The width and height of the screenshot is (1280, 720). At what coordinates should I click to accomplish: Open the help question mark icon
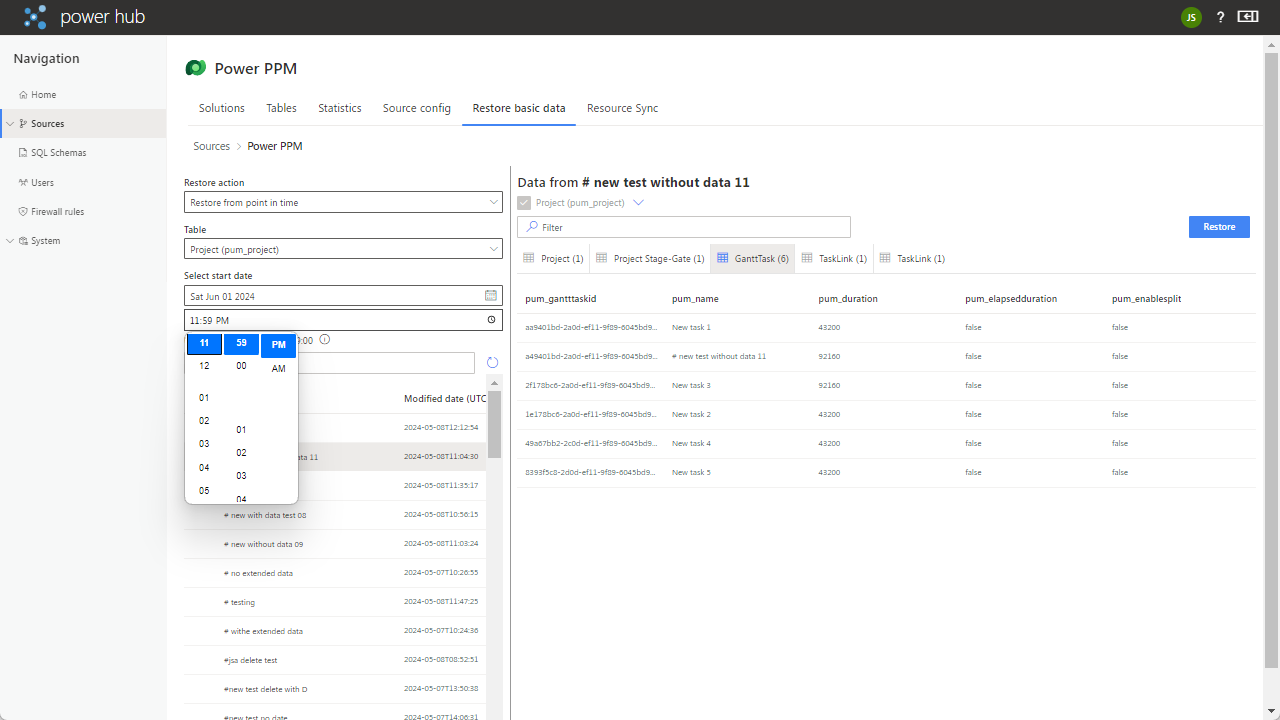1220,17
